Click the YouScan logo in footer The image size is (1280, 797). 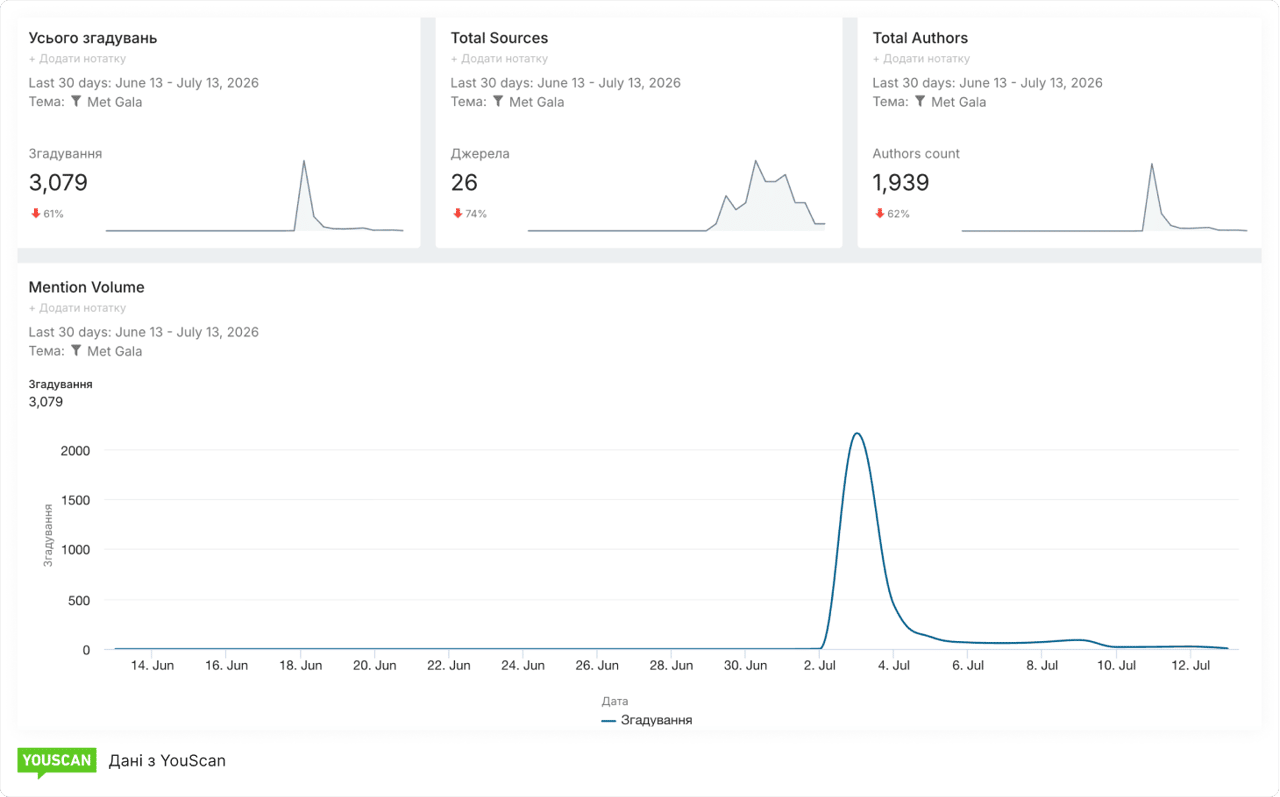pos(56,762)
